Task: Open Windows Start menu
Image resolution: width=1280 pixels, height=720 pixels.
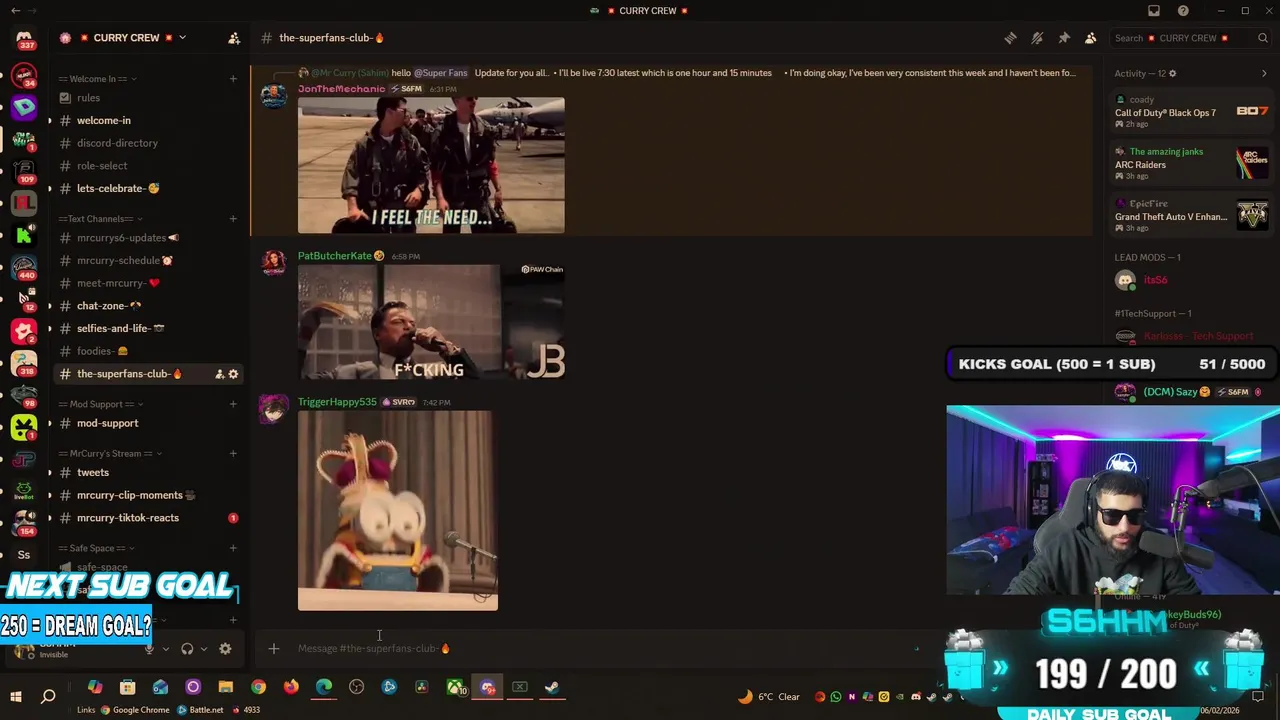Action: (x=15, y=696)
